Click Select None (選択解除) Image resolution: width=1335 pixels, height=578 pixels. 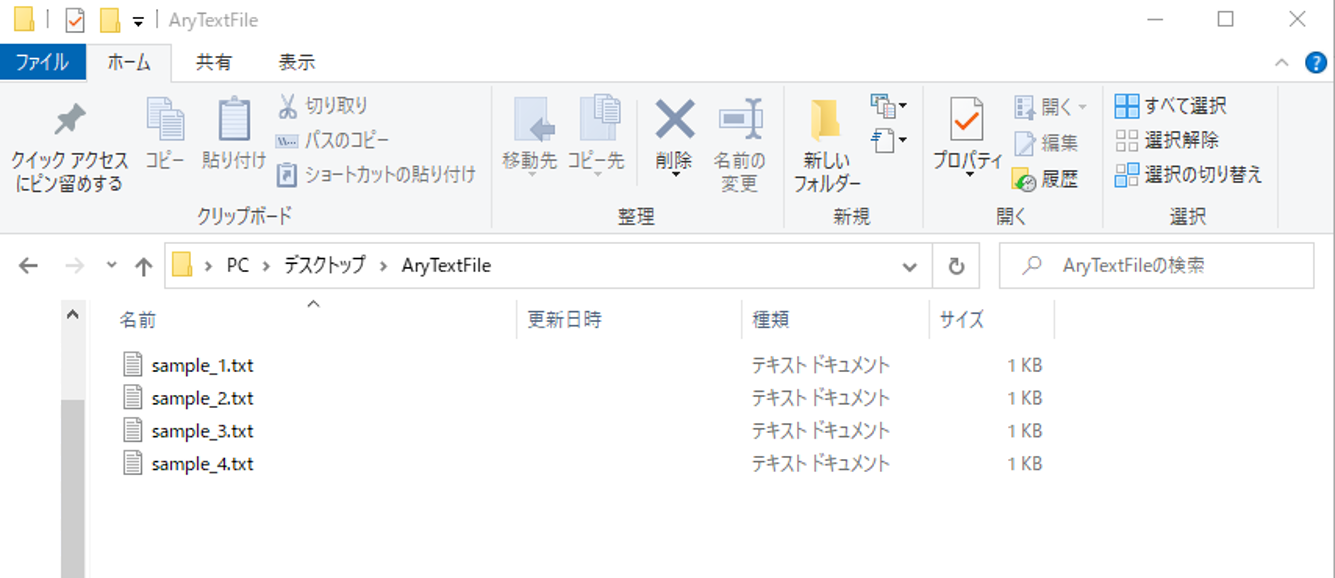(1166, 140)
